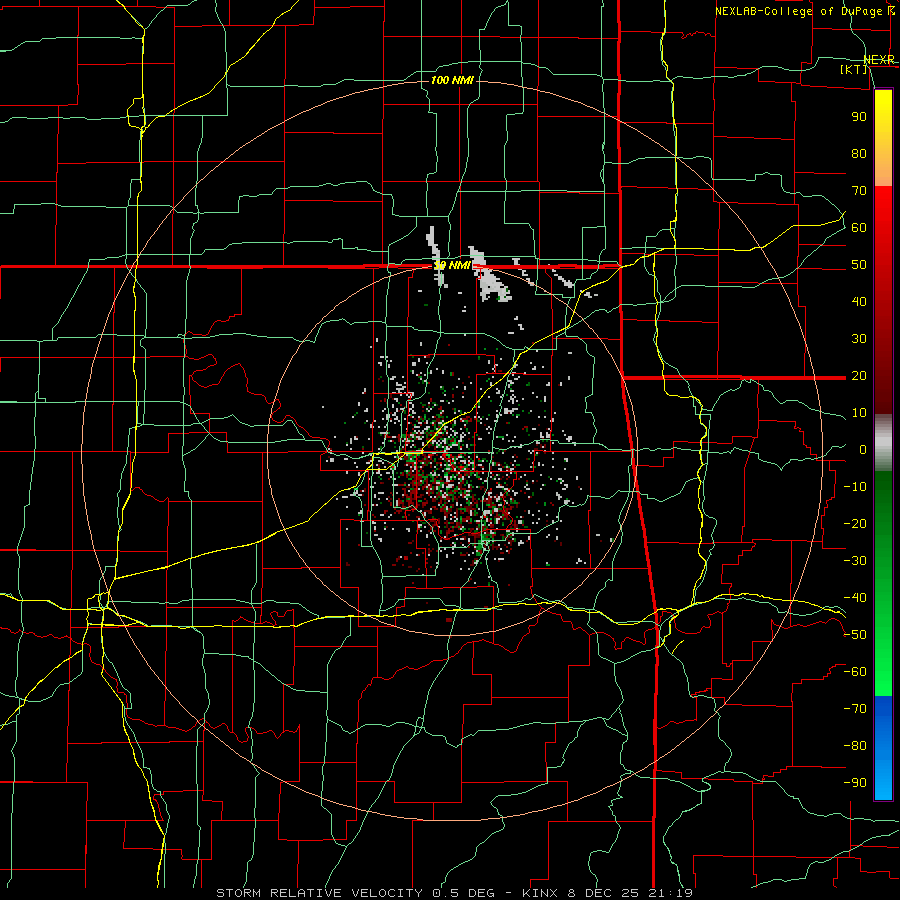
Task: Click the 50 NMI range ring label
Action: 452,265
